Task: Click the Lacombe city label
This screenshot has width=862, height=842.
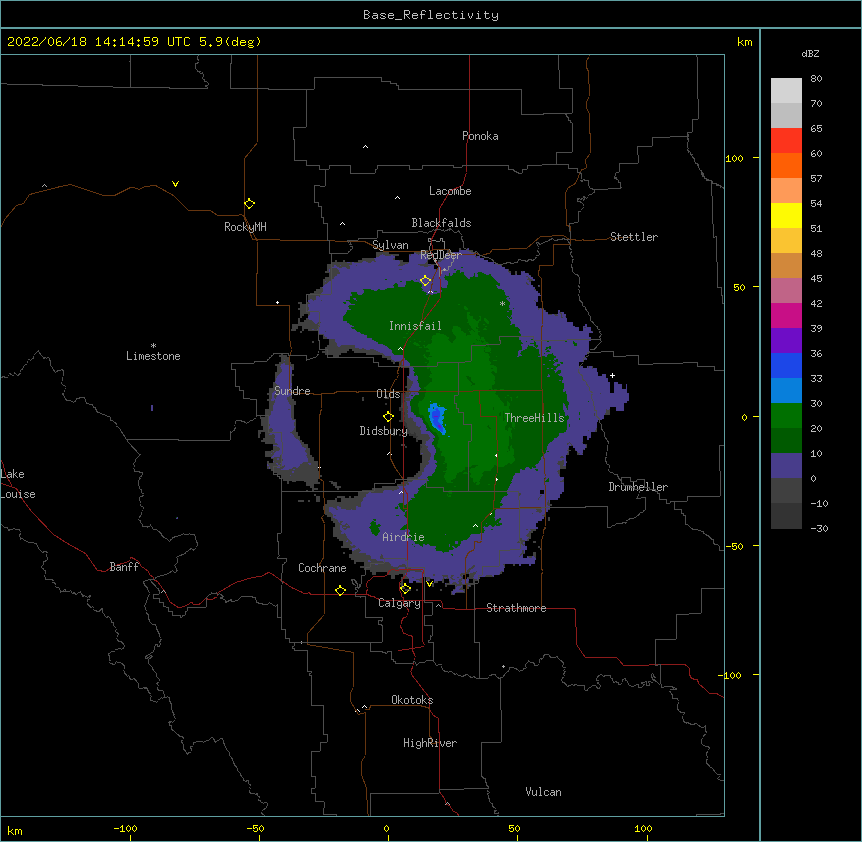Action: [x=450, y=191]
